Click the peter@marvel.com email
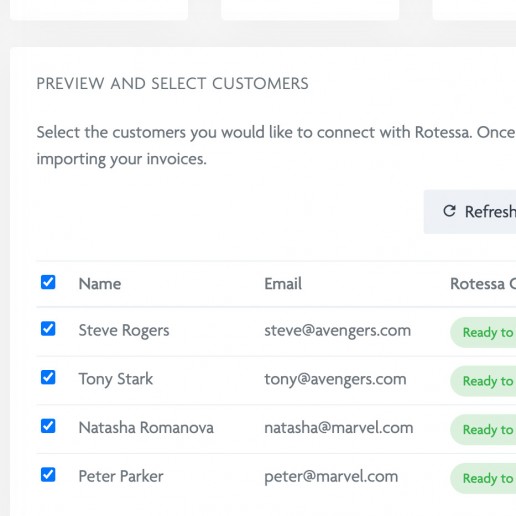516x516 pixels. pyautogui.click(x=331, y=477)
